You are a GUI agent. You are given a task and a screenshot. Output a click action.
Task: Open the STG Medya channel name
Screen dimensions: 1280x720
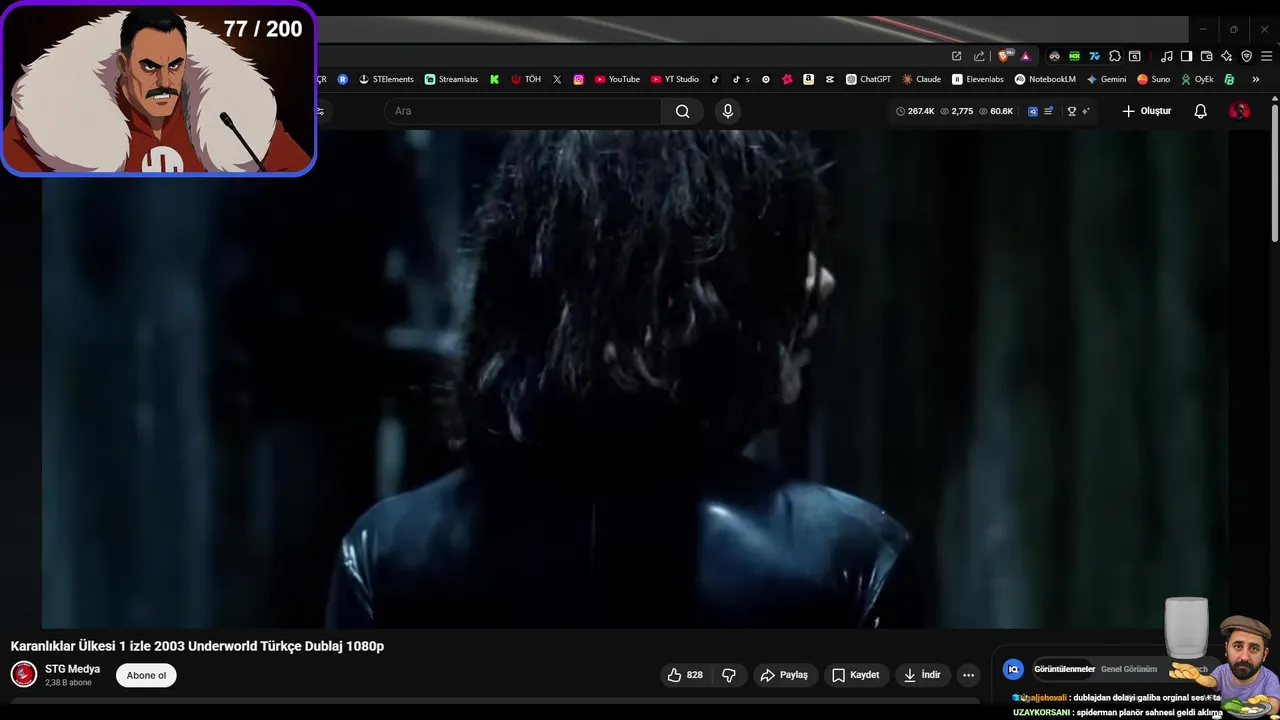(72, 669)
